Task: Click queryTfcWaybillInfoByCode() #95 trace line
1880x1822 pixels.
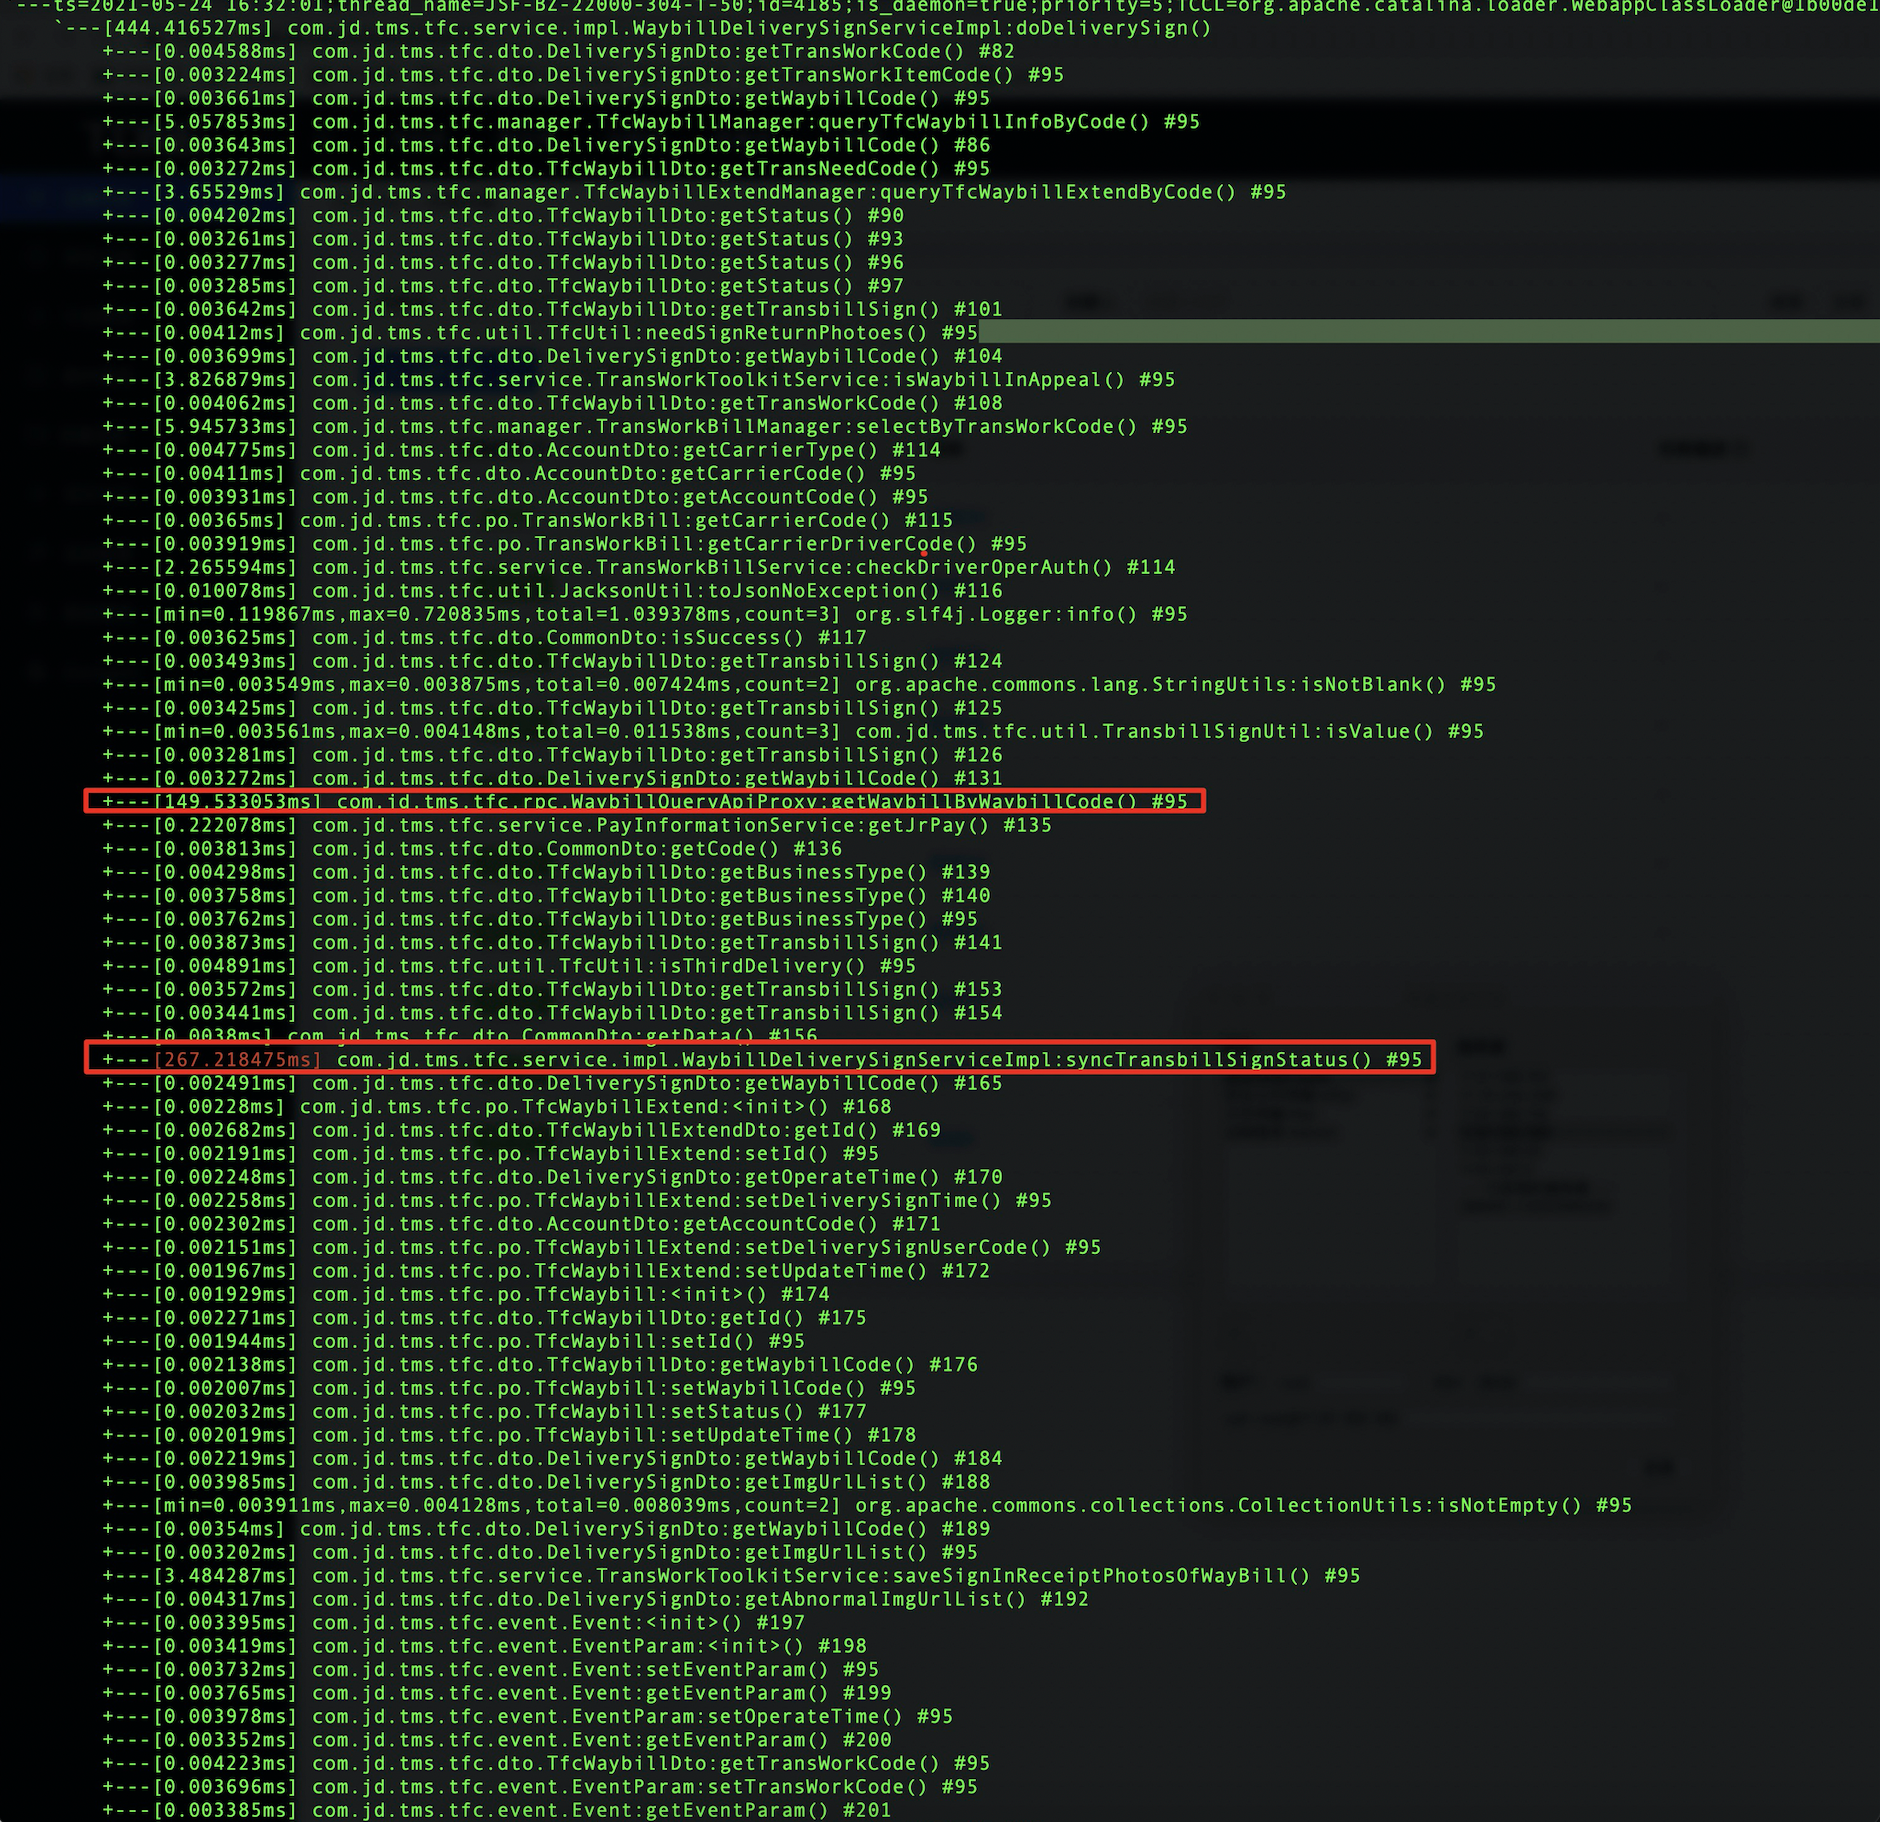Action: click(x=651, y=122)
